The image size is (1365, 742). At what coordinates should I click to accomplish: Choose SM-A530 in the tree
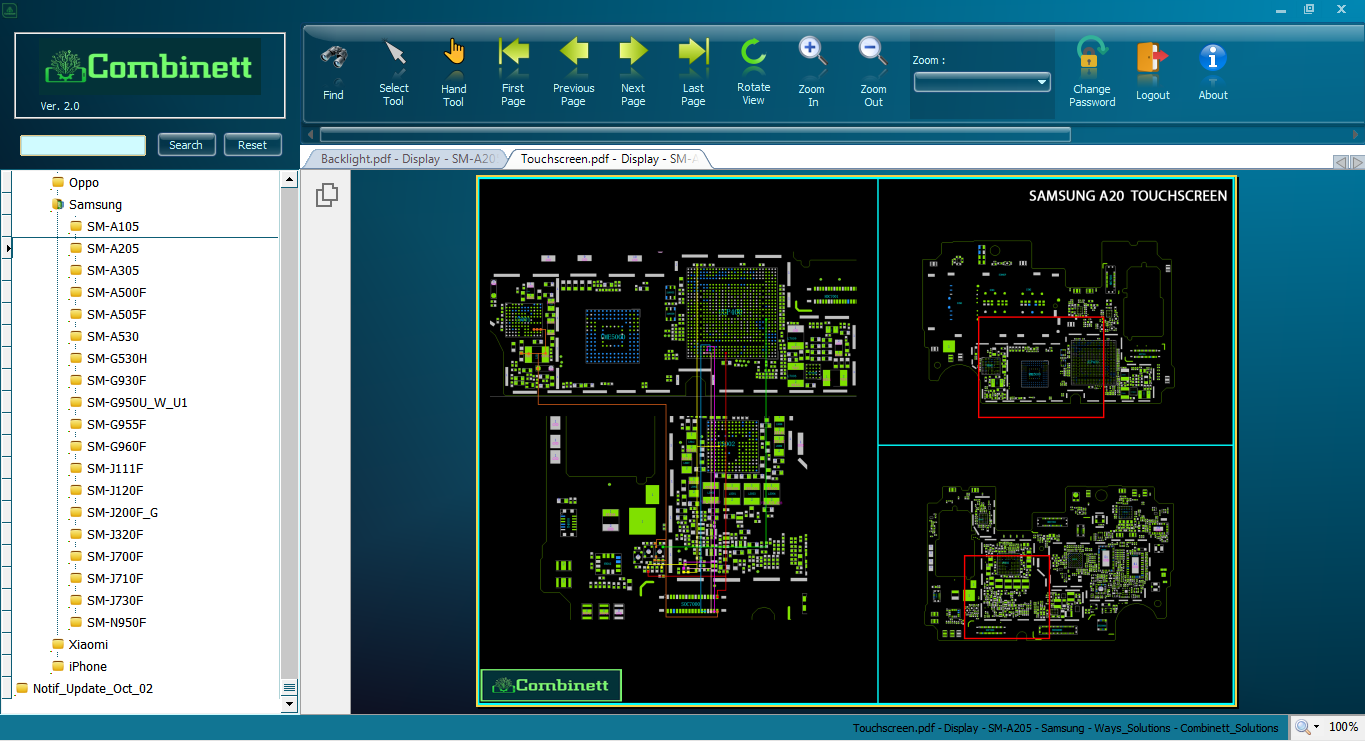point(112,337)
